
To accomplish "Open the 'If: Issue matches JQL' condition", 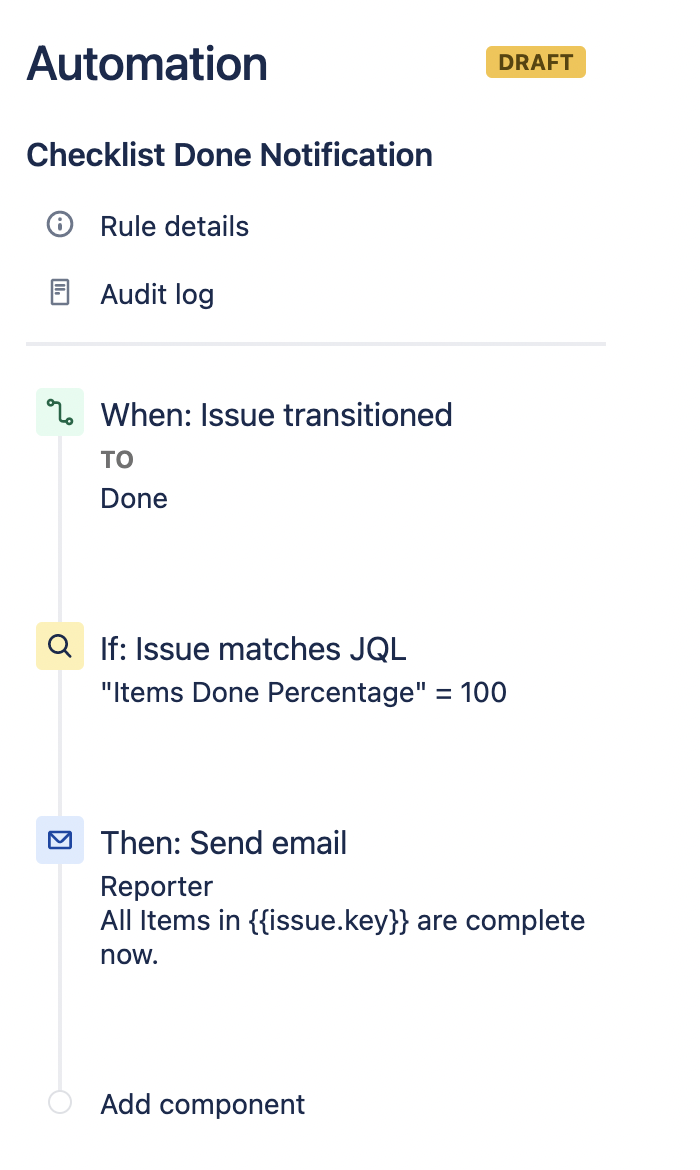I will tap(253, 649).
